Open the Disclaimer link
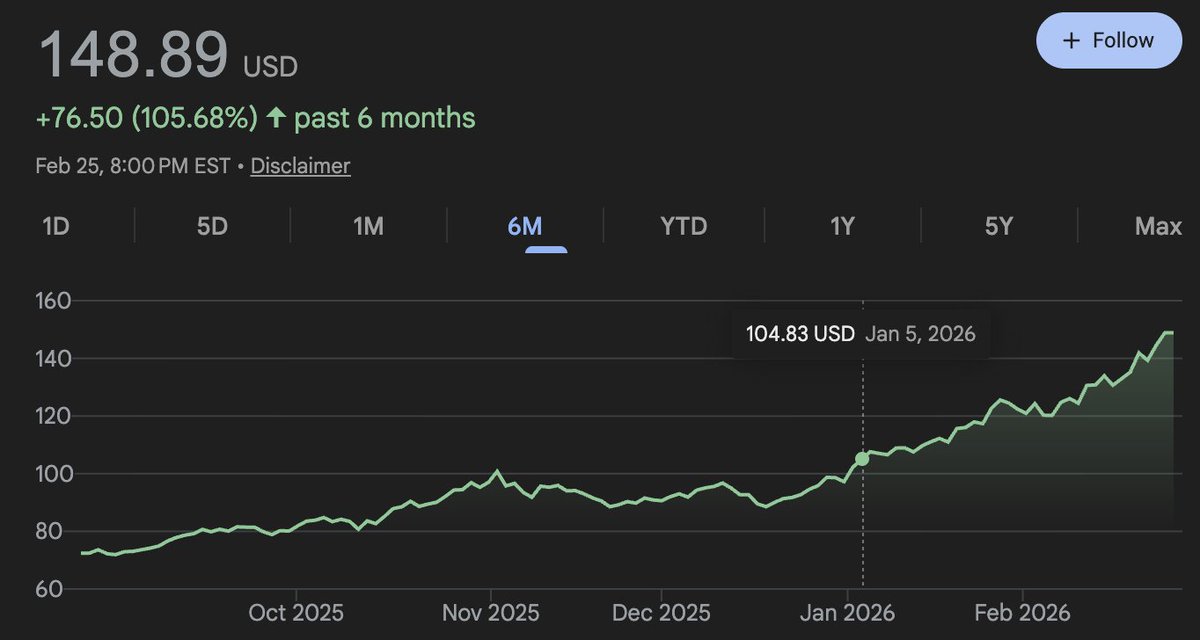This screenshot has width=1200, height=640. [x=300, y=166]
